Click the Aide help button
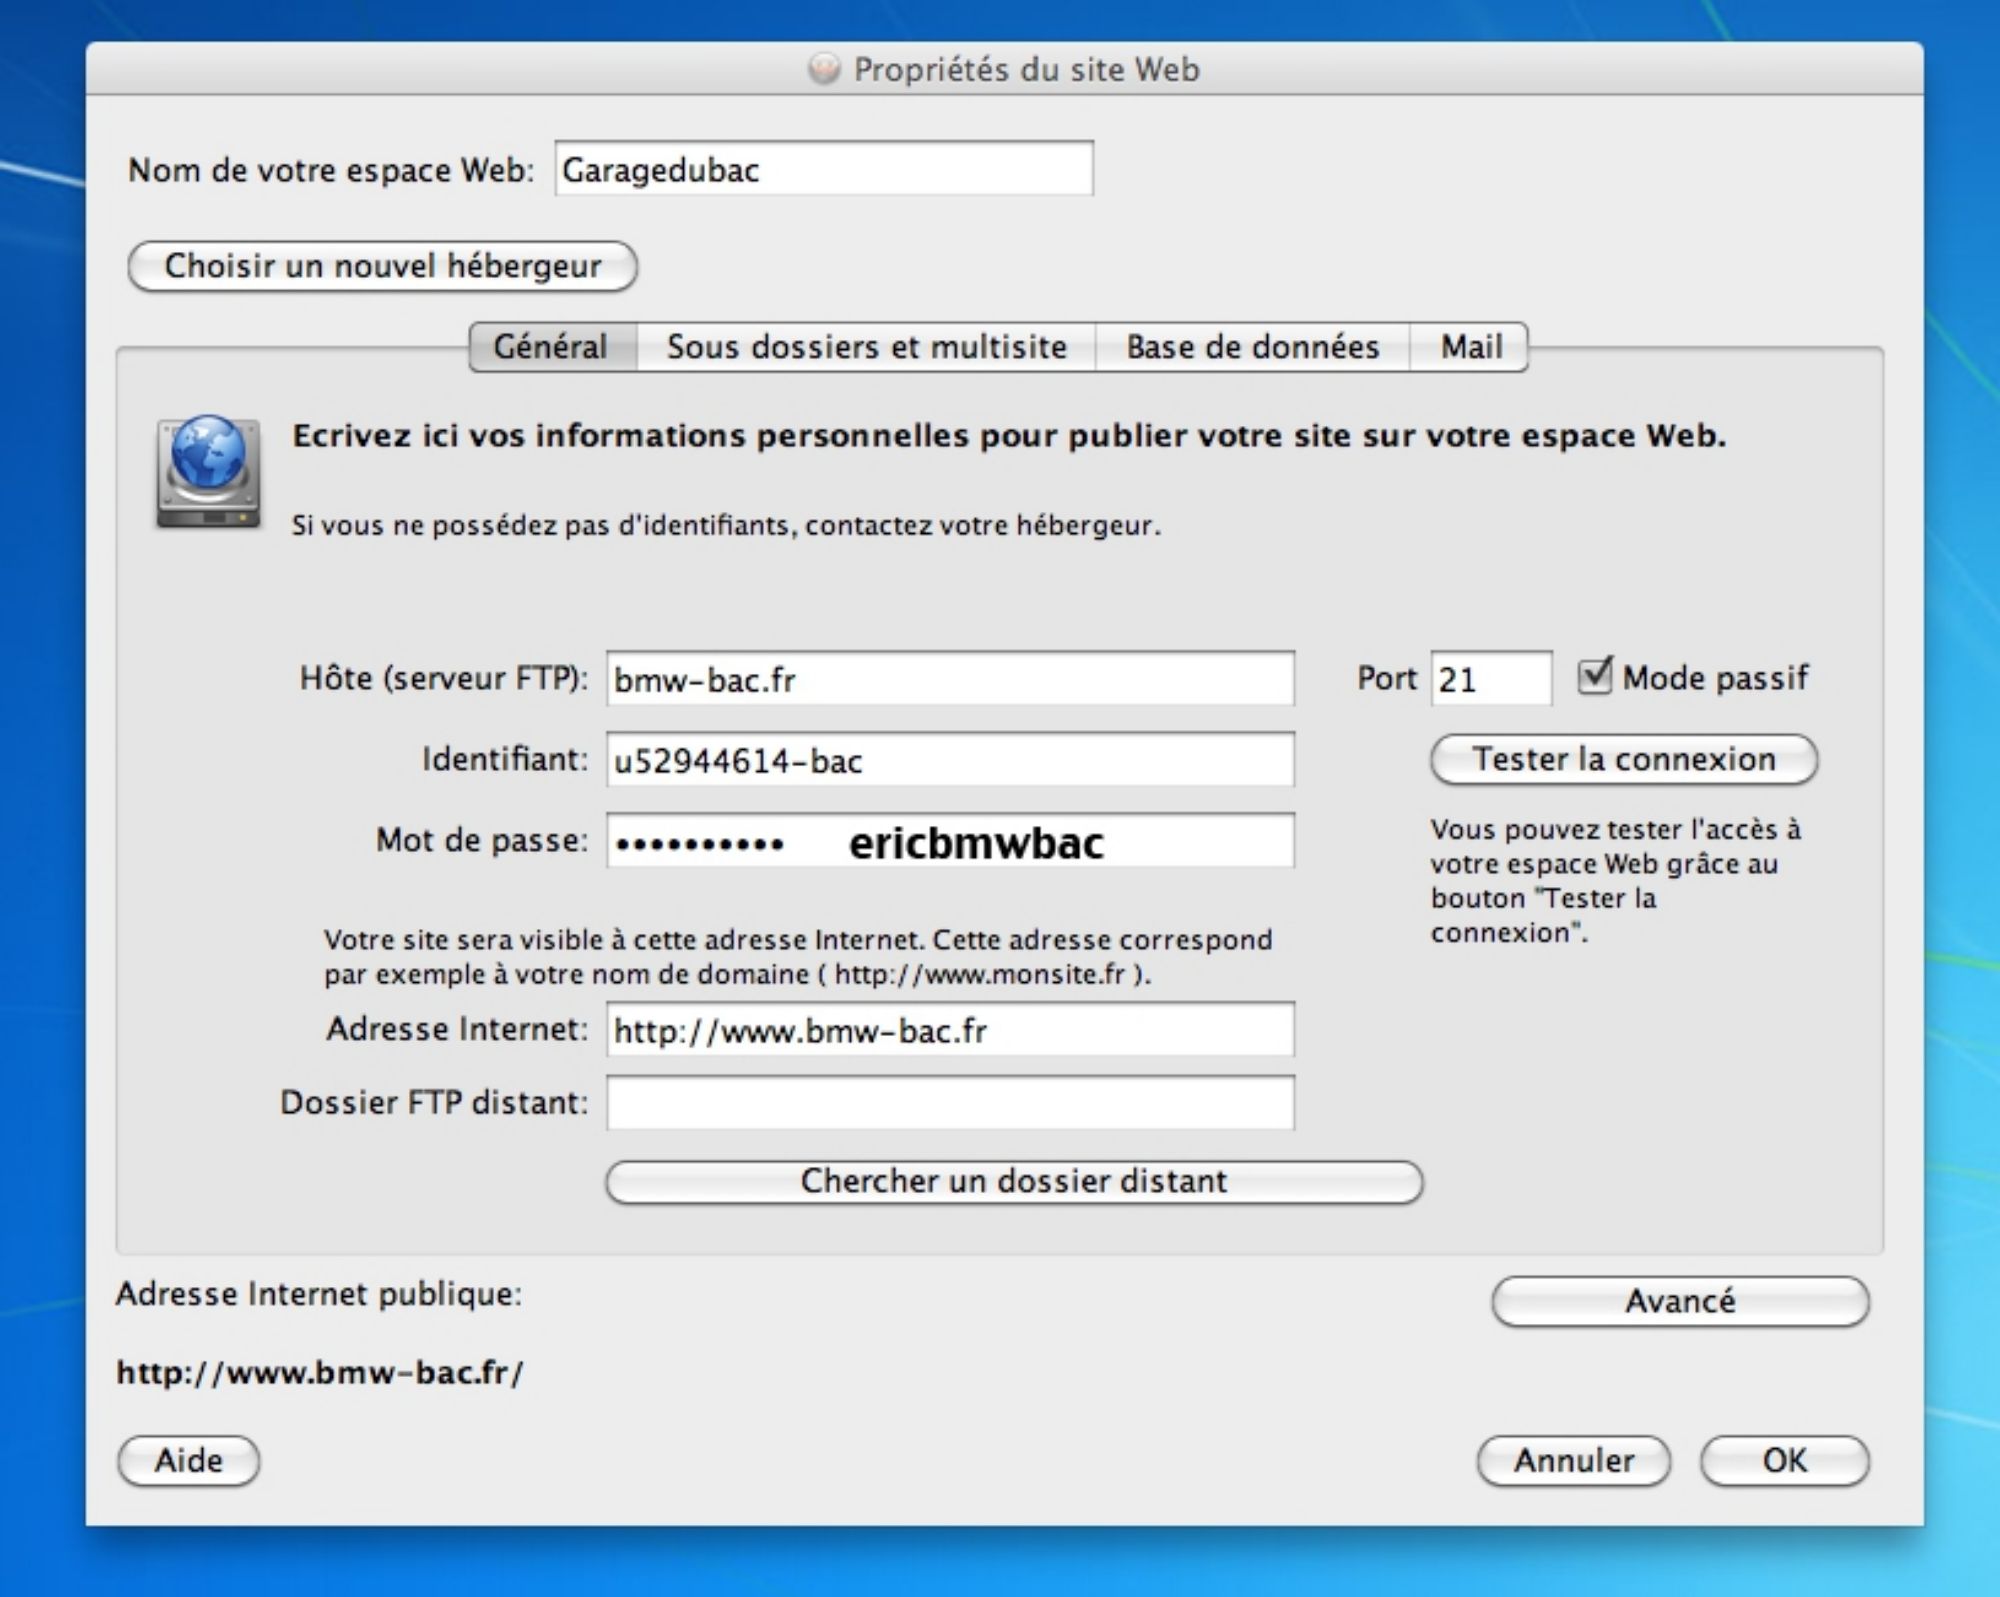Screen dimensions: 2000x1597 [188, 1460]
